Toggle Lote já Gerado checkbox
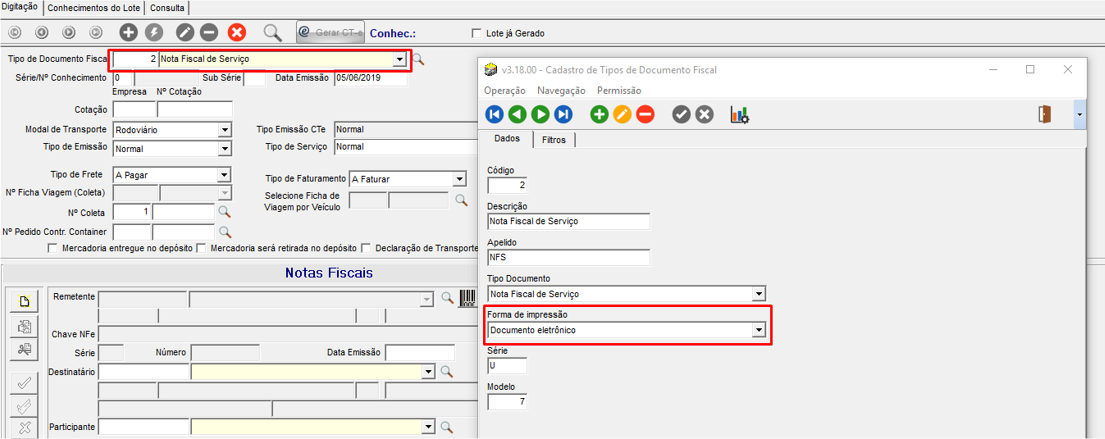Image resolution: width=1105 pixels, height=439 pixels. coord(476,33)
